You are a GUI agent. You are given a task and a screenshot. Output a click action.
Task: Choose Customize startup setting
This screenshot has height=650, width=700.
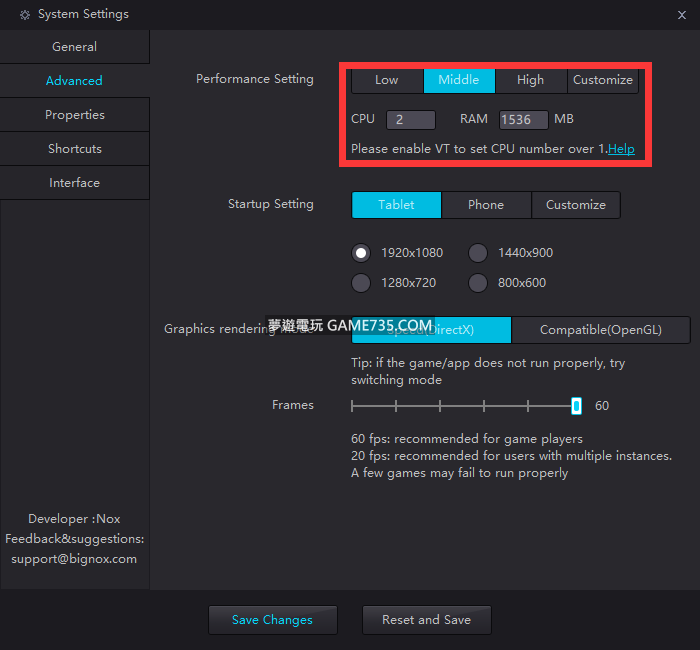pyautogui.click(x=576, y=205)
